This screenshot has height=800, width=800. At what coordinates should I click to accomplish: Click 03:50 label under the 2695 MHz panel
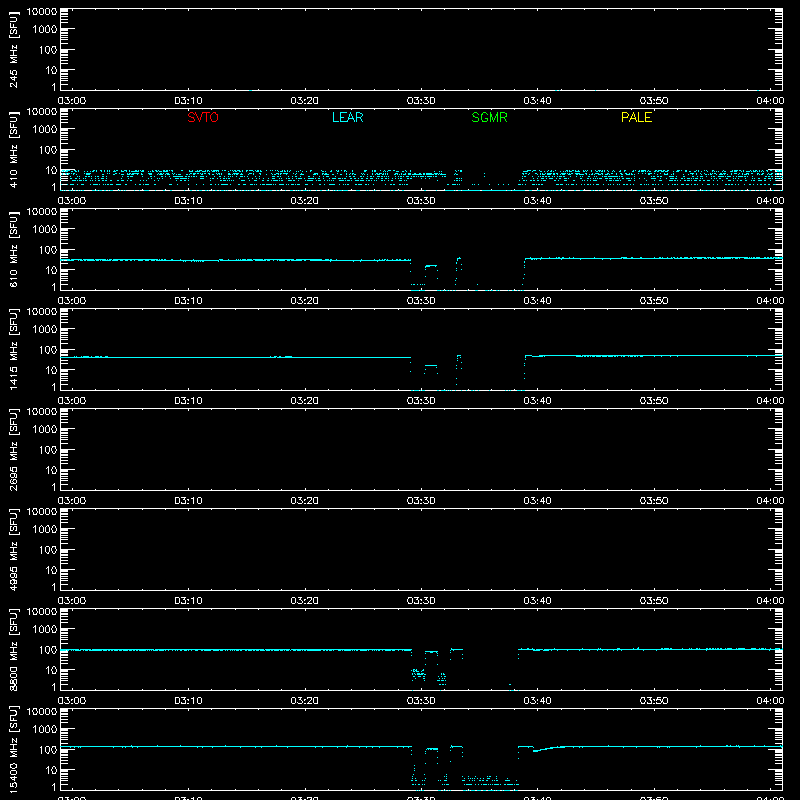[x=654, y=501]
